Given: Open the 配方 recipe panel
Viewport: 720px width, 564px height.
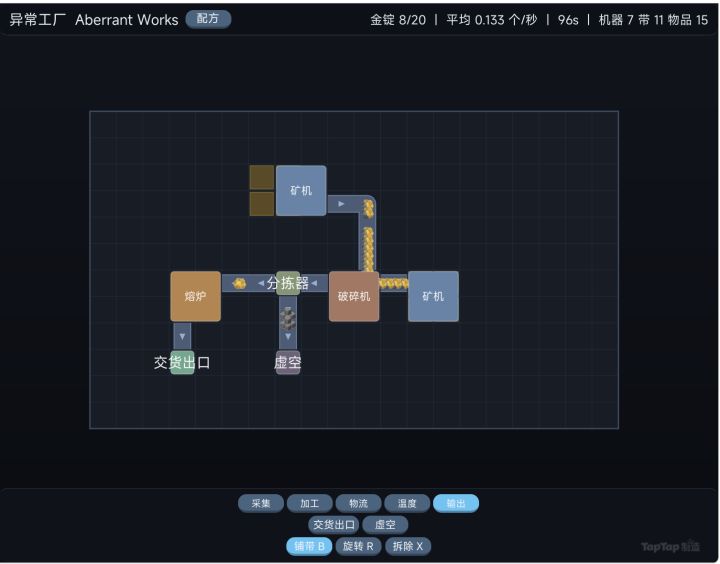Looking at the screenshot, I should point(208,19).
